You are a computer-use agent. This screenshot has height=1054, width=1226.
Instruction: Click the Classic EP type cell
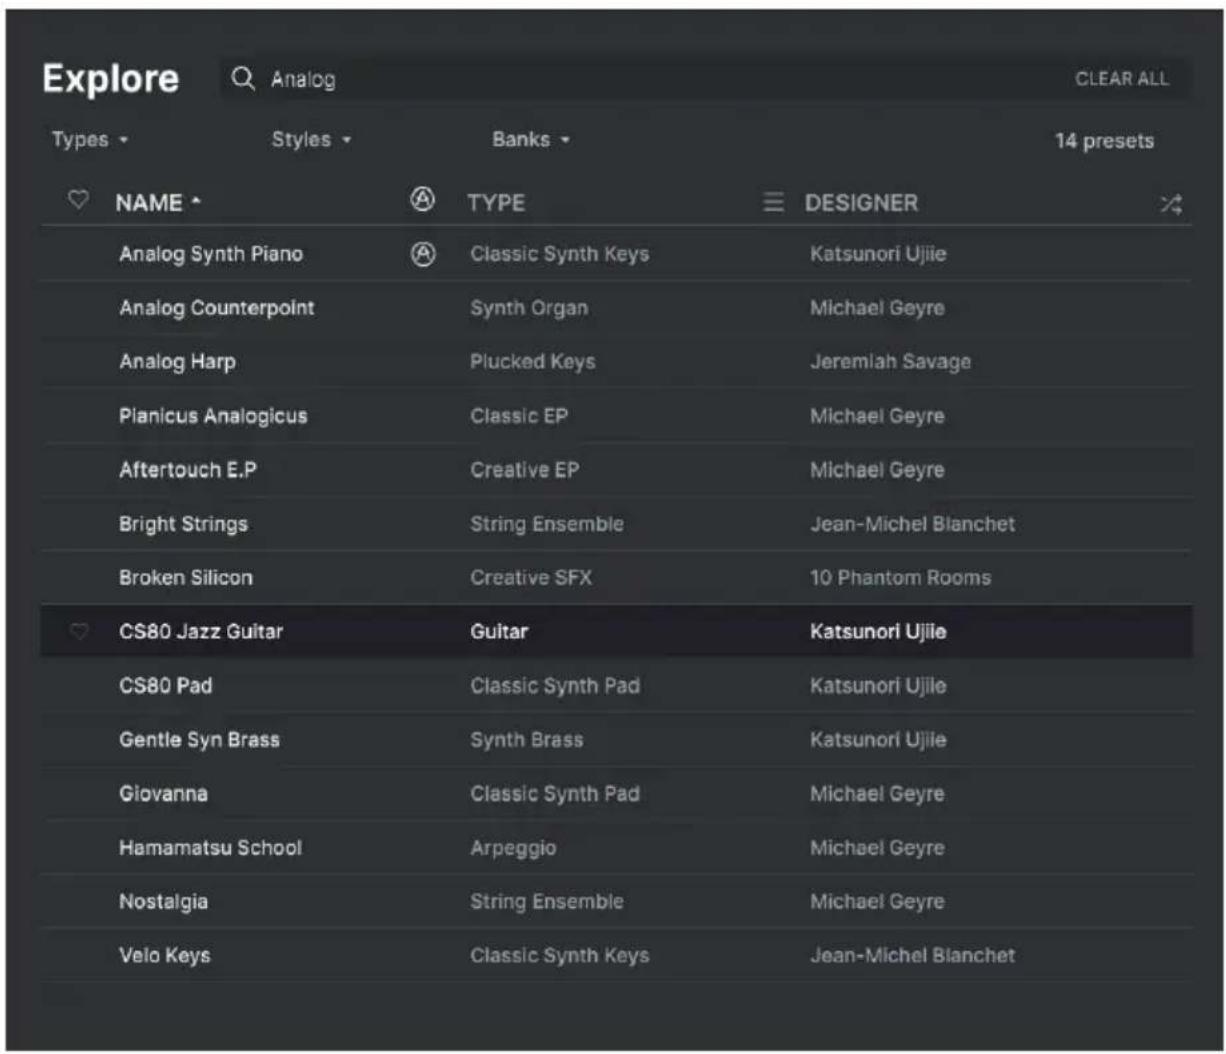519,416
